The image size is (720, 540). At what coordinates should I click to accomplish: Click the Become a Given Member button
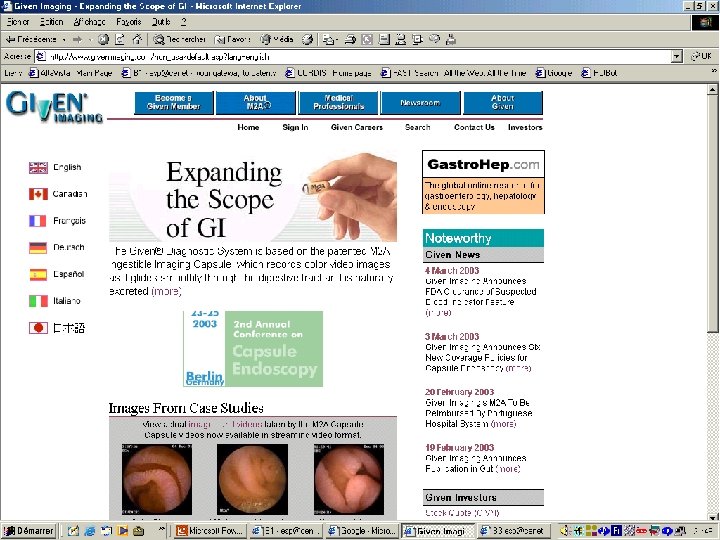click(174, 102)
